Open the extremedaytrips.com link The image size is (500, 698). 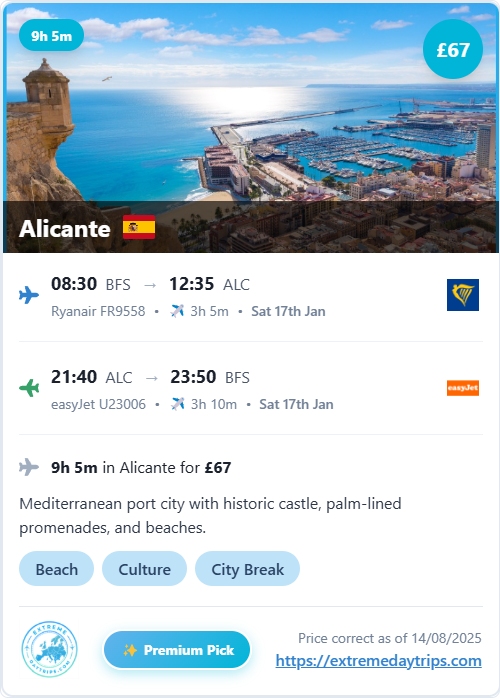click(x=378, y=661)
